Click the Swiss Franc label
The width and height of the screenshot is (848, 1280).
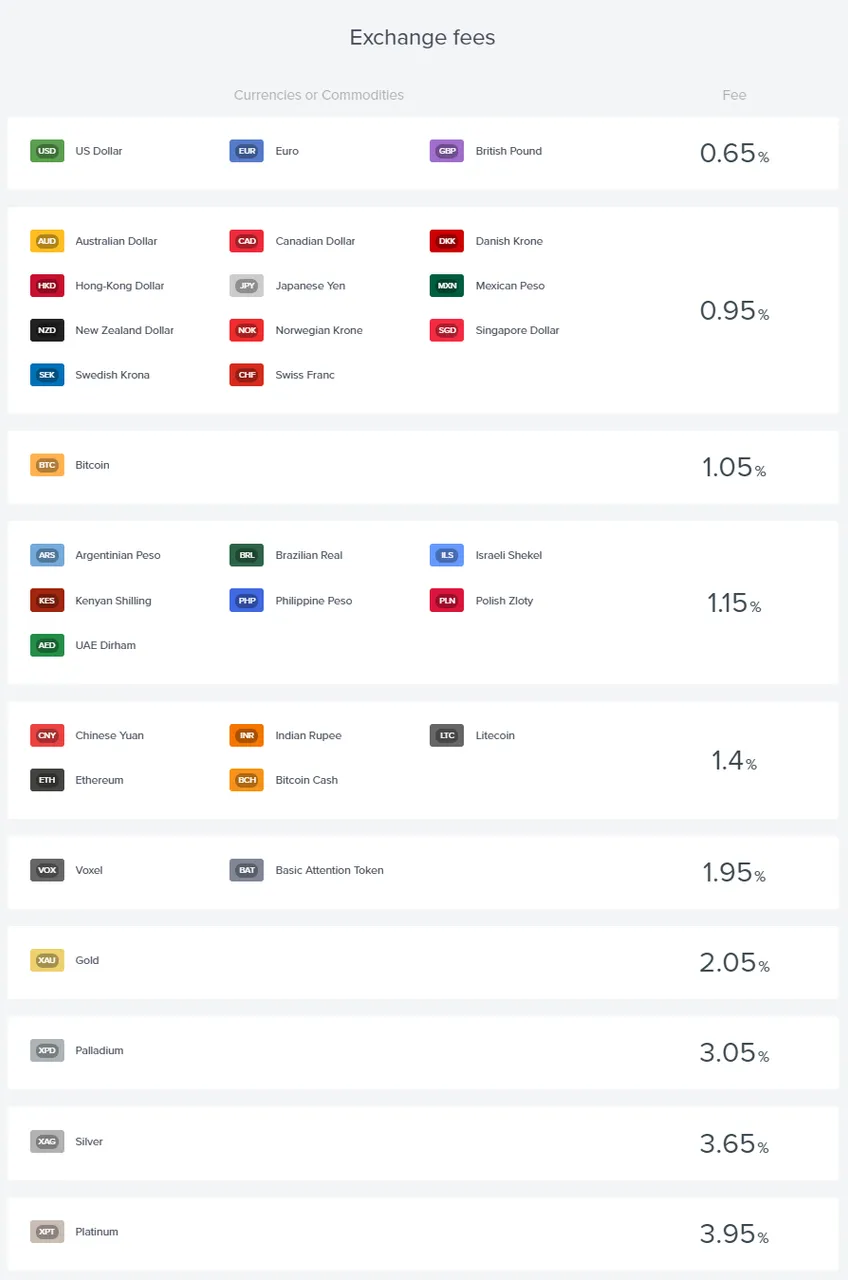pos(305,375)
